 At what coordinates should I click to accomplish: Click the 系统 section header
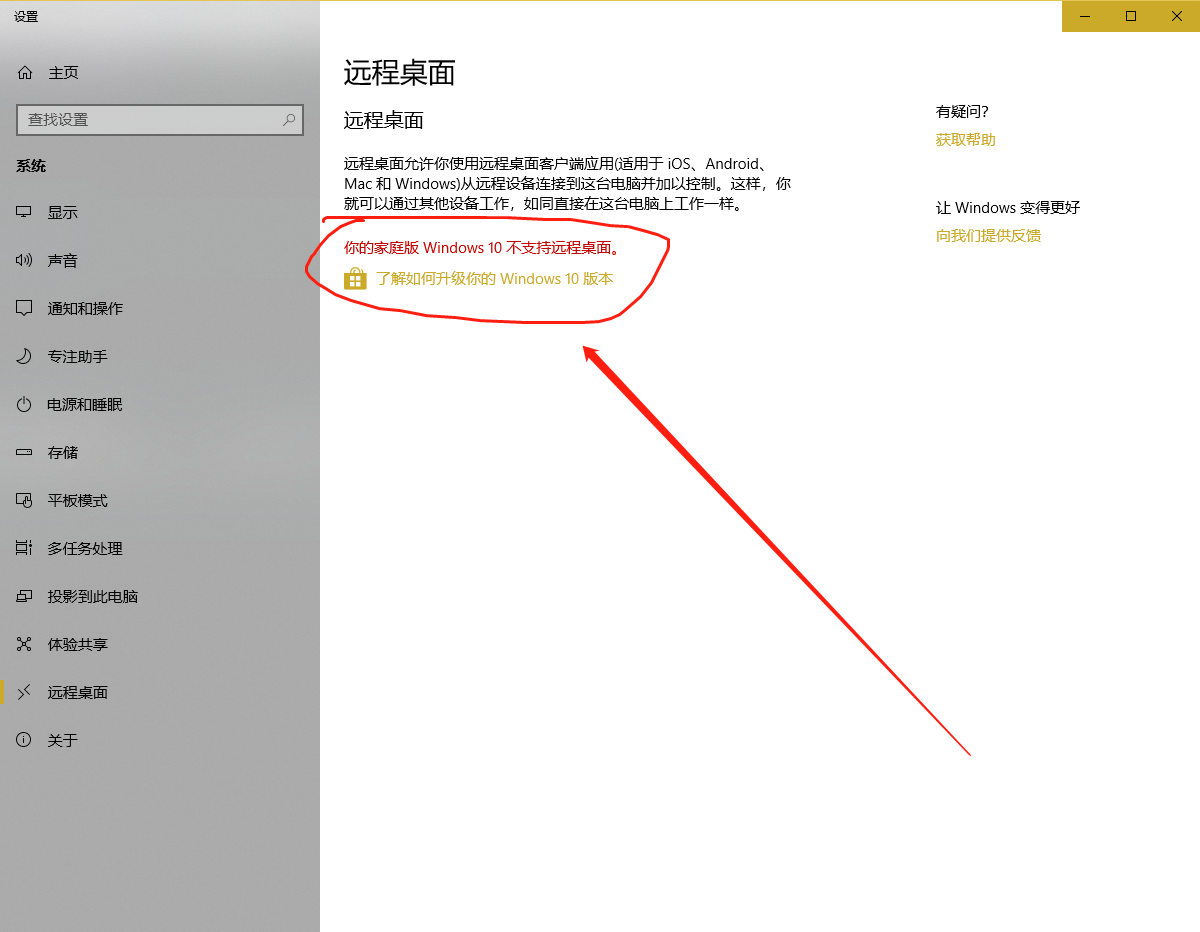click(x=31, y=166)
